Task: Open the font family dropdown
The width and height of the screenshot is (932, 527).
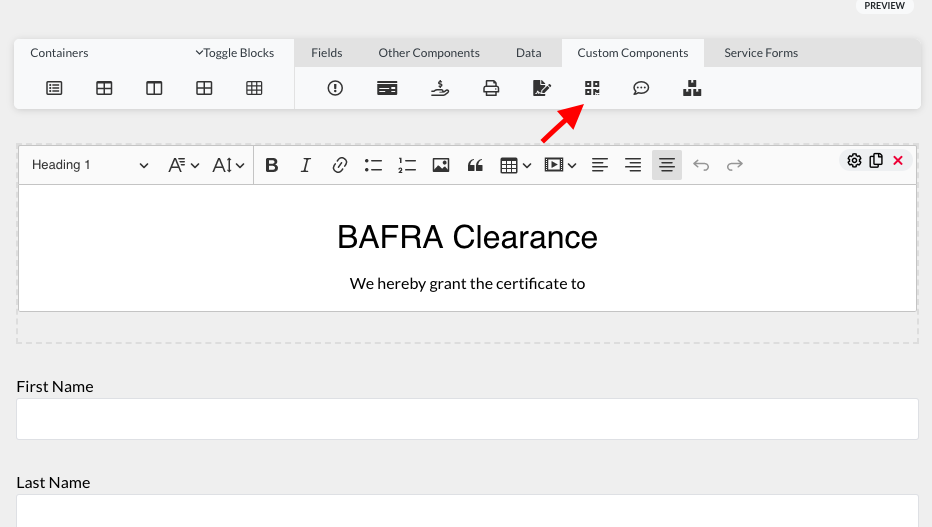Action: (184, 165)
